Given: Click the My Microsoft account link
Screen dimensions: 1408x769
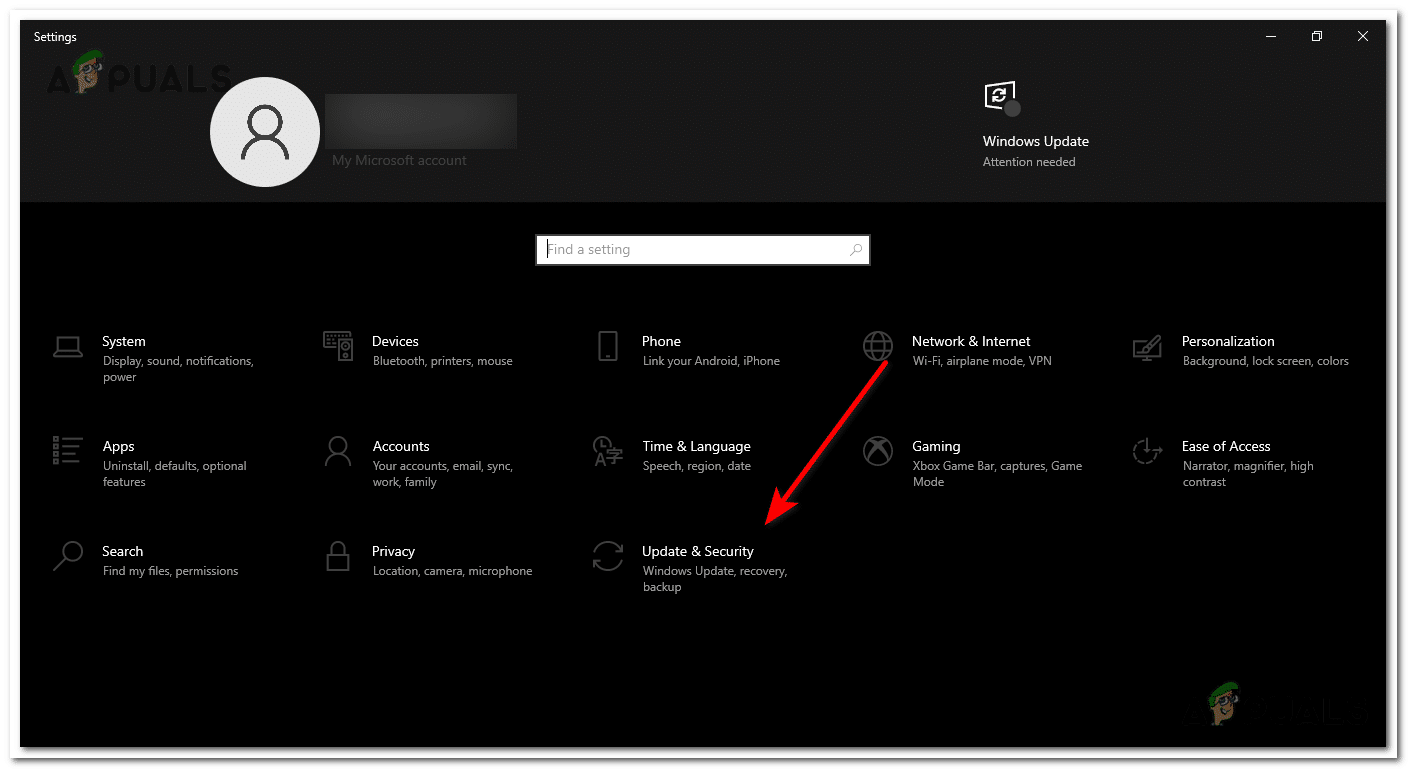Looking at the screenshot, I should pos(399,160).
